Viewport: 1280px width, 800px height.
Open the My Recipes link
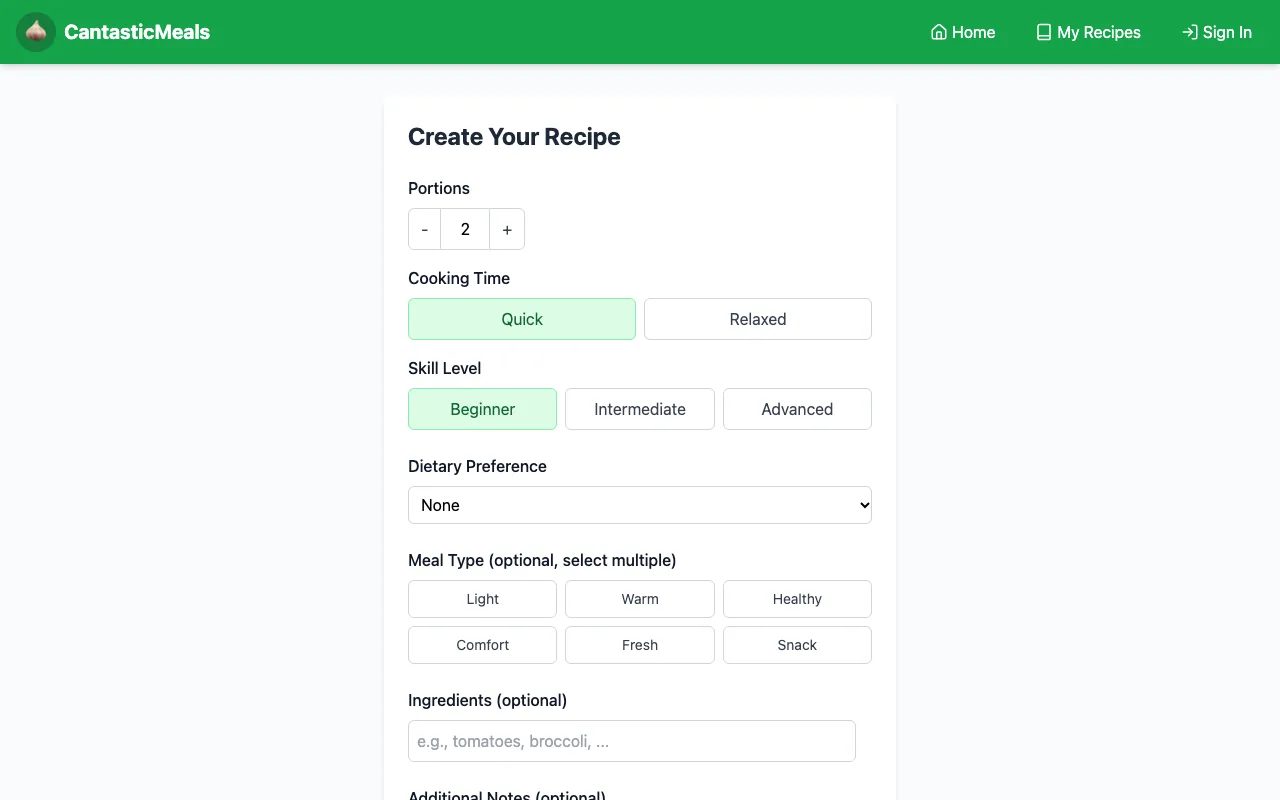pos(1088,32)
